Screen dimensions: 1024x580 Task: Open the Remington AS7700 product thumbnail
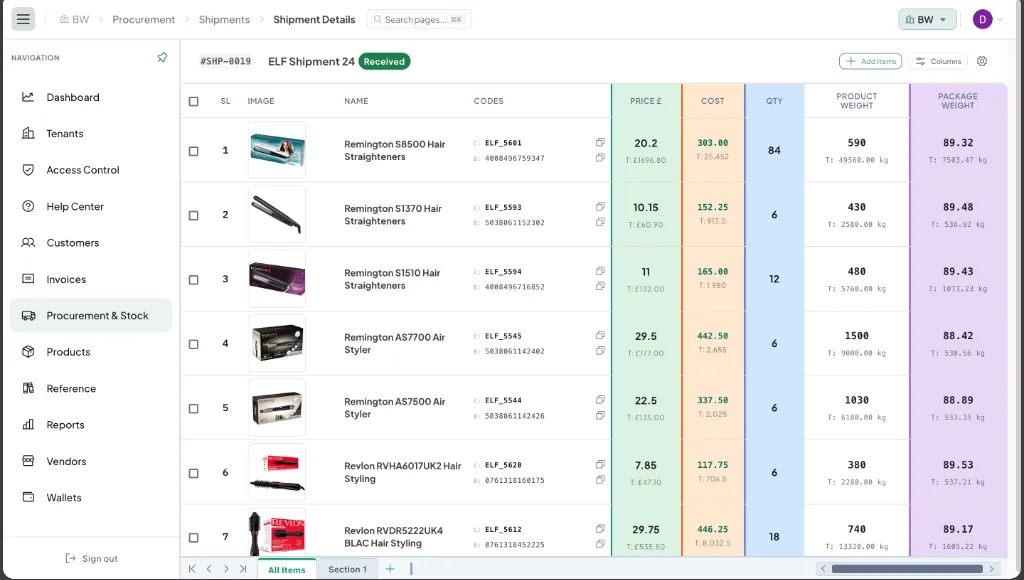(x=277, y=343)
